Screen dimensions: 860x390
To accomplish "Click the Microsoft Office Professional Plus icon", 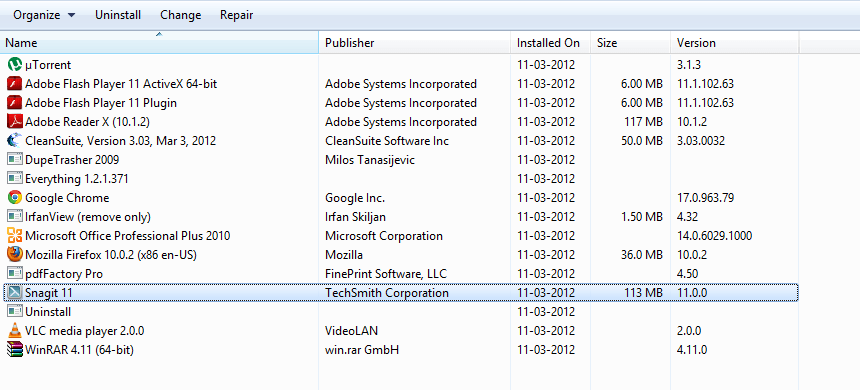I will tap(15, 236).
